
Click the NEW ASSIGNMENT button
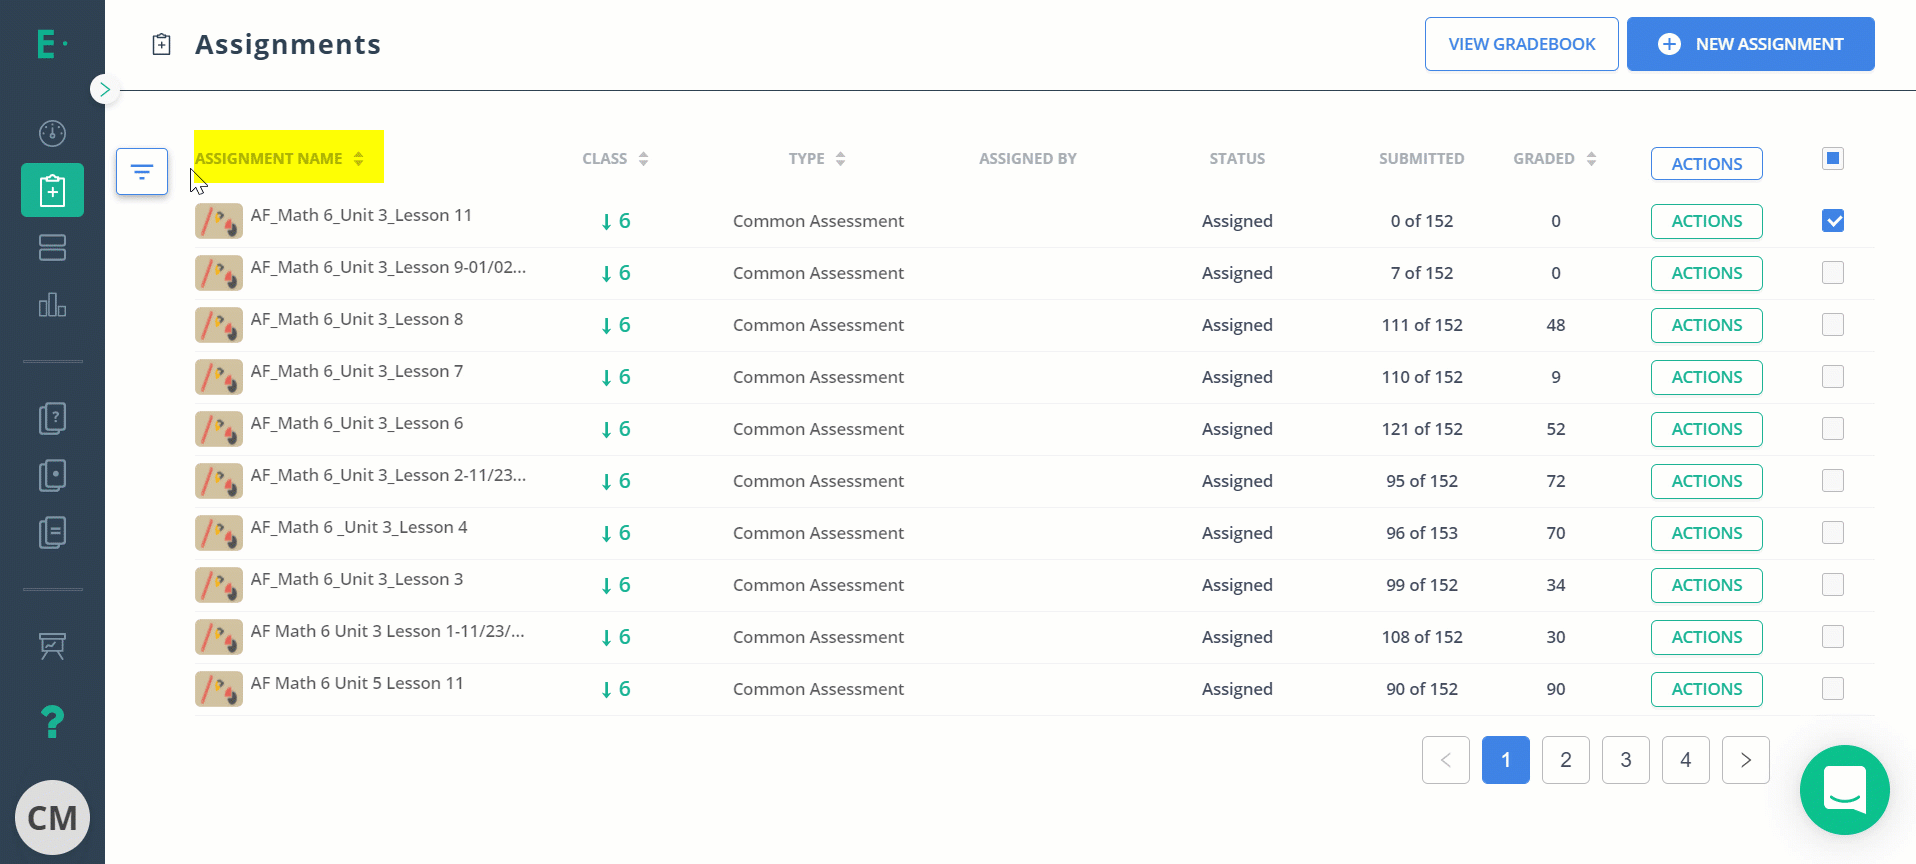click(1750, 44)
